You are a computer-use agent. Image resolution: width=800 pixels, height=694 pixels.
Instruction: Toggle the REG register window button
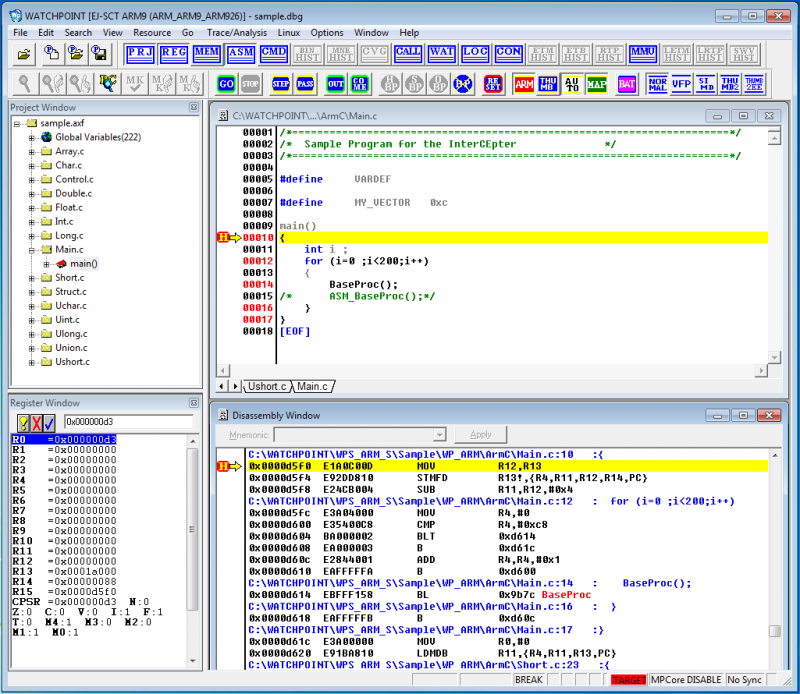174,54
